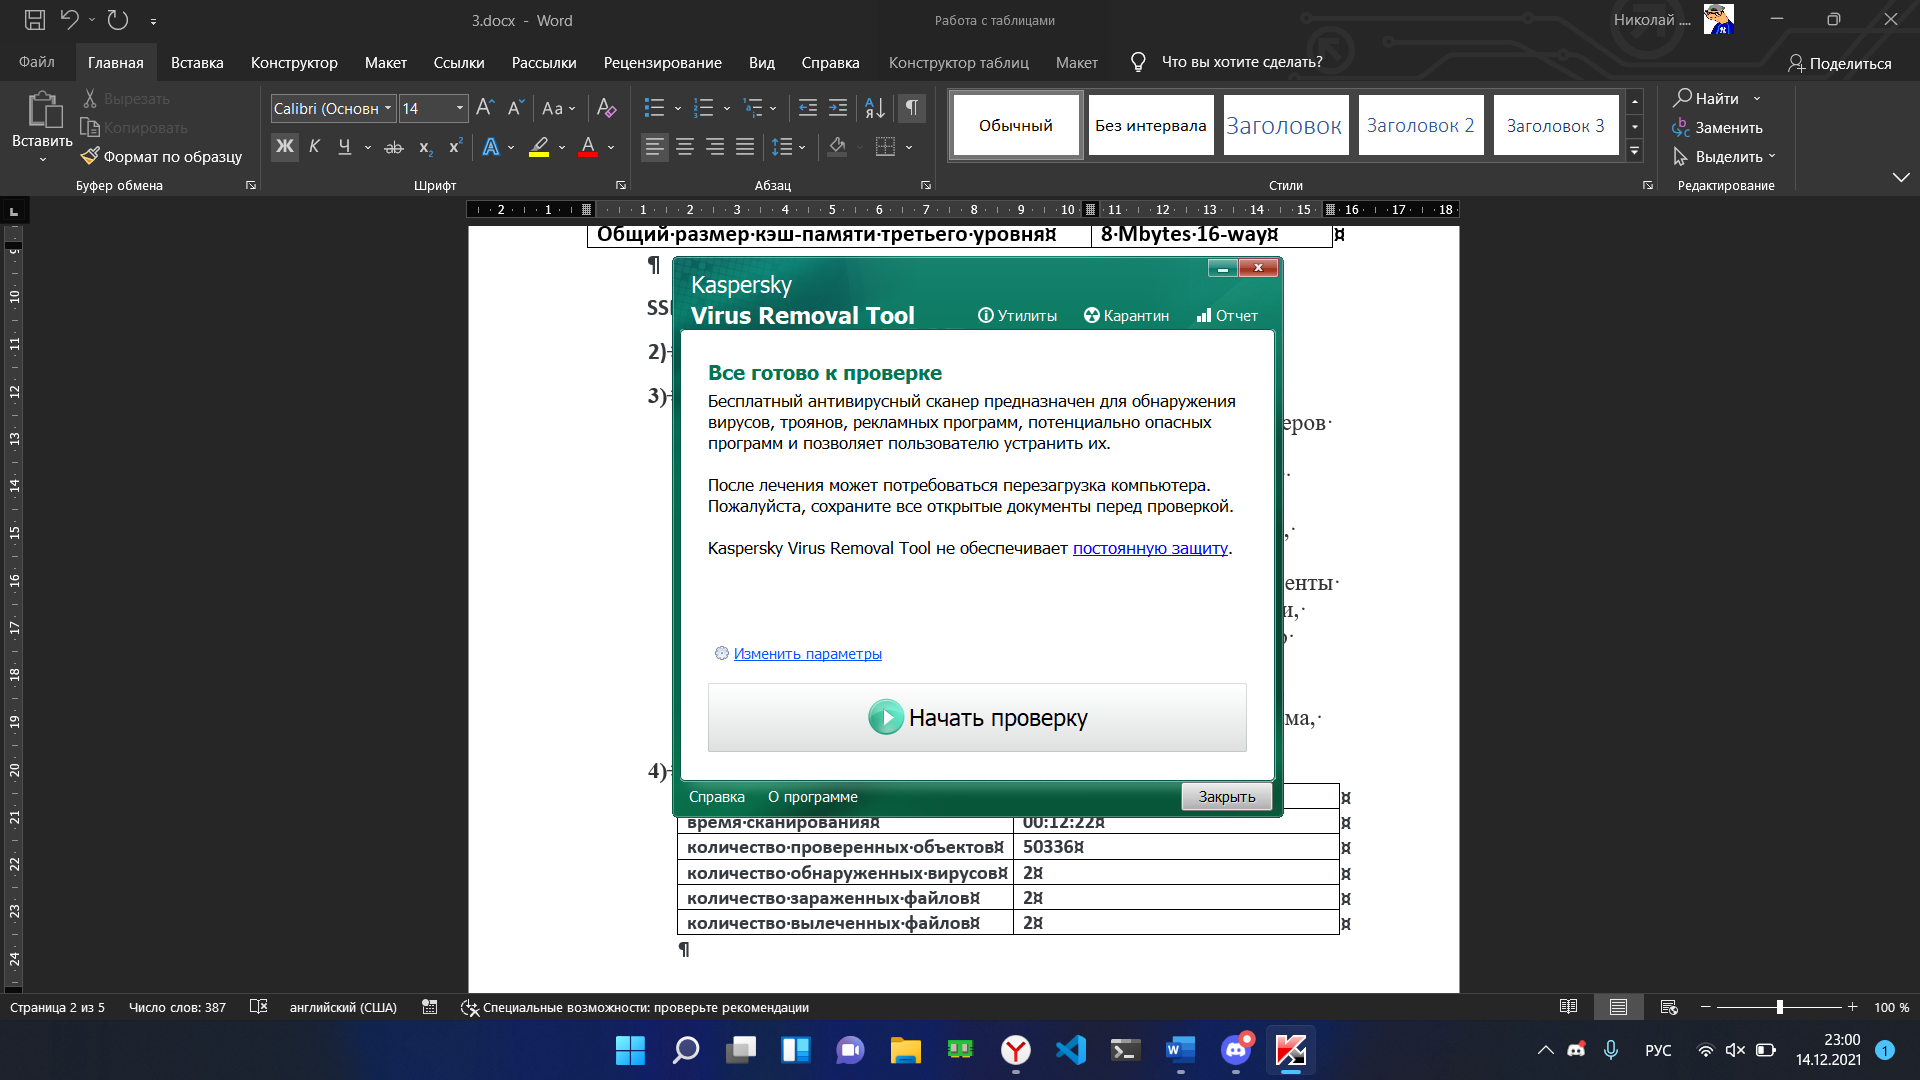Switch to Read mode view in status bar

[x=1568, y=1007]
